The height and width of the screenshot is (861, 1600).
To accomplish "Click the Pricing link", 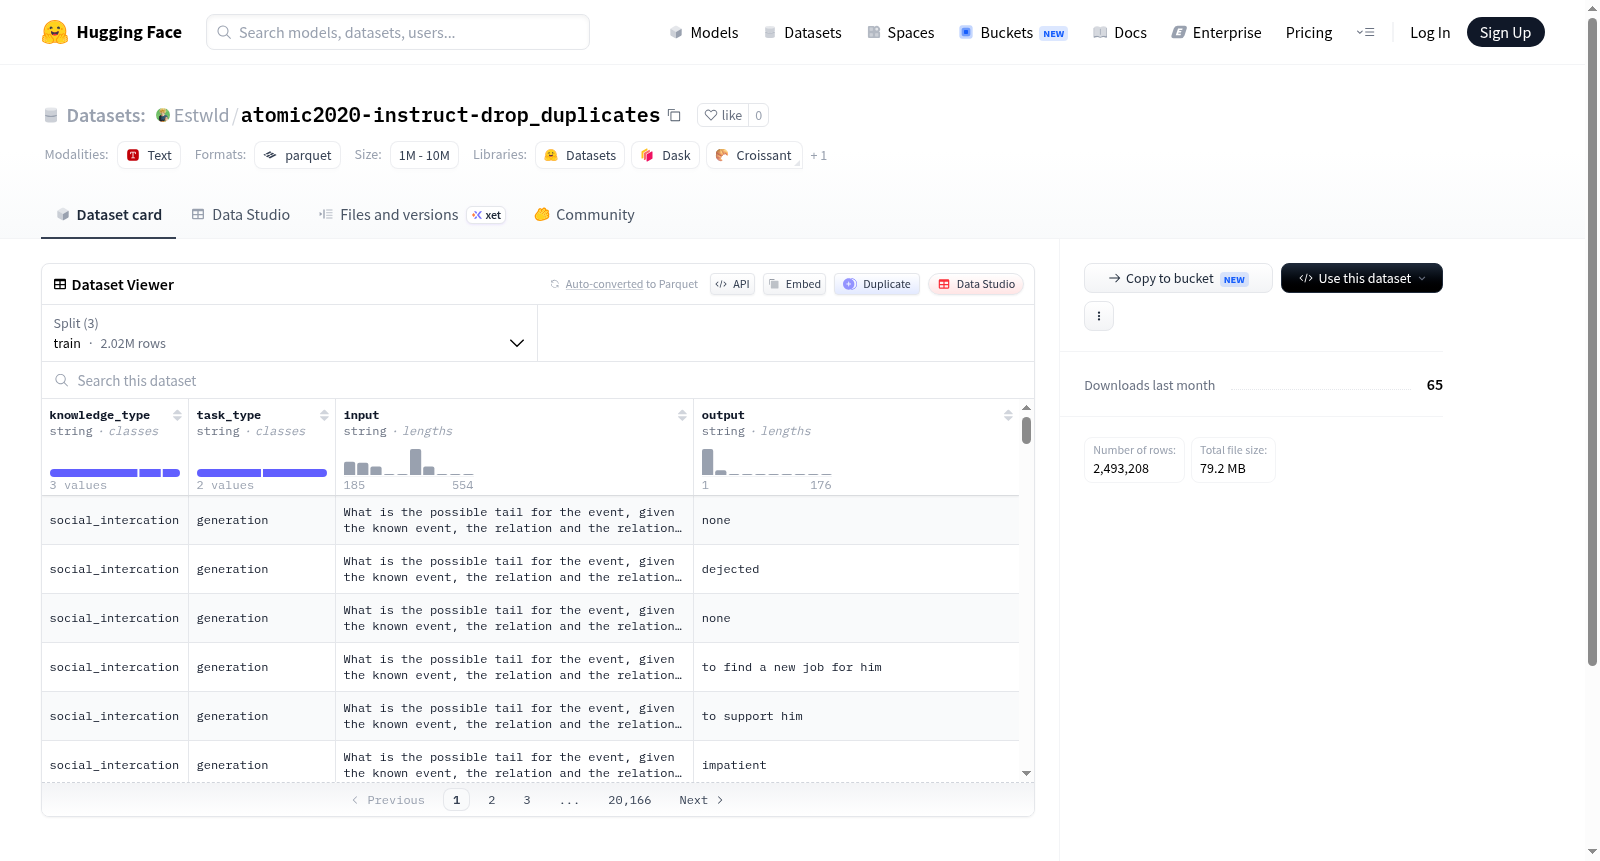I will (1309, 33).
